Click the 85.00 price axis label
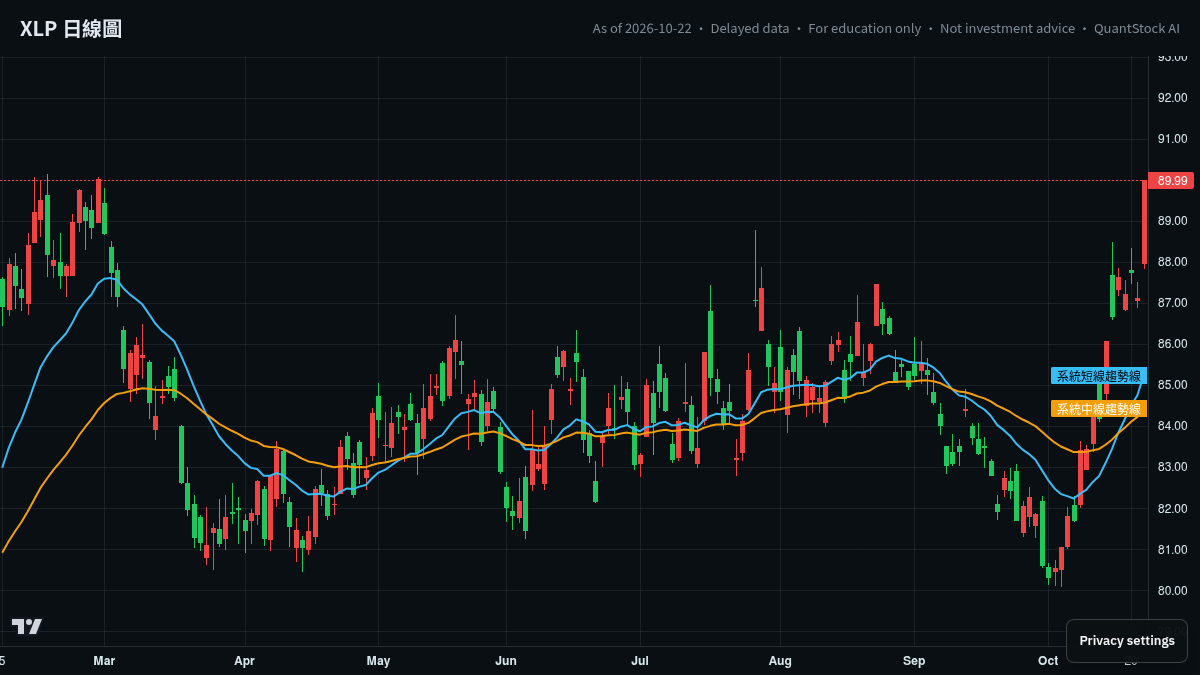1200x675 pixels. 1172,385
